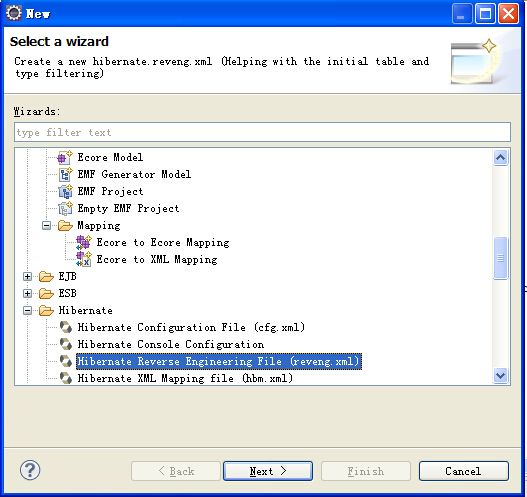Select Hibernate Reverse Engineering File (reveng.xml)
This screenshot has width=527, height=497.
(x=219, y=361)
